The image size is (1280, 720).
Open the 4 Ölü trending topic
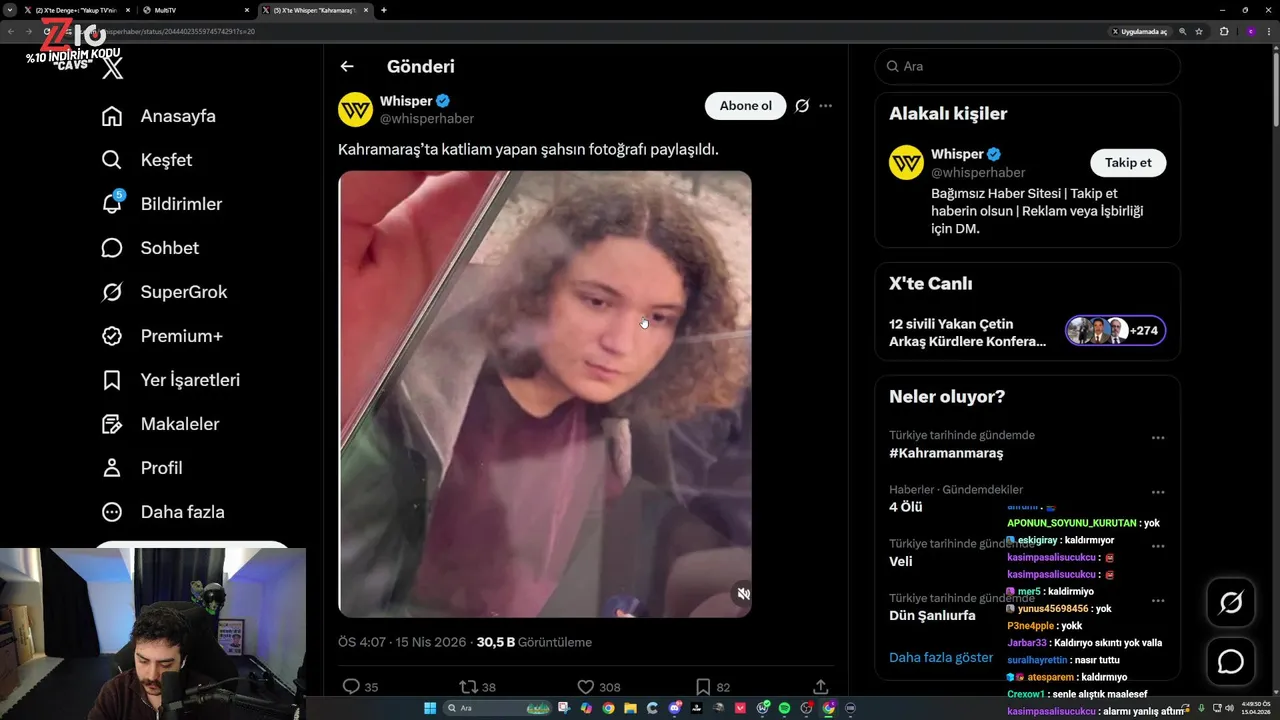(x=906, y=507)
